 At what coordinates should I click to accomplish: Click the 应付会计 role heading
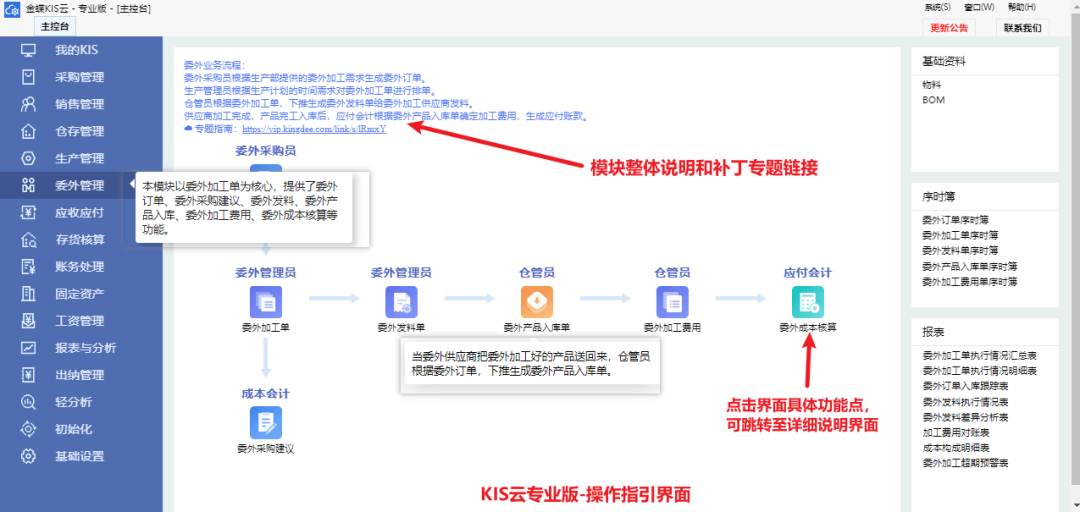click(808, 273)
